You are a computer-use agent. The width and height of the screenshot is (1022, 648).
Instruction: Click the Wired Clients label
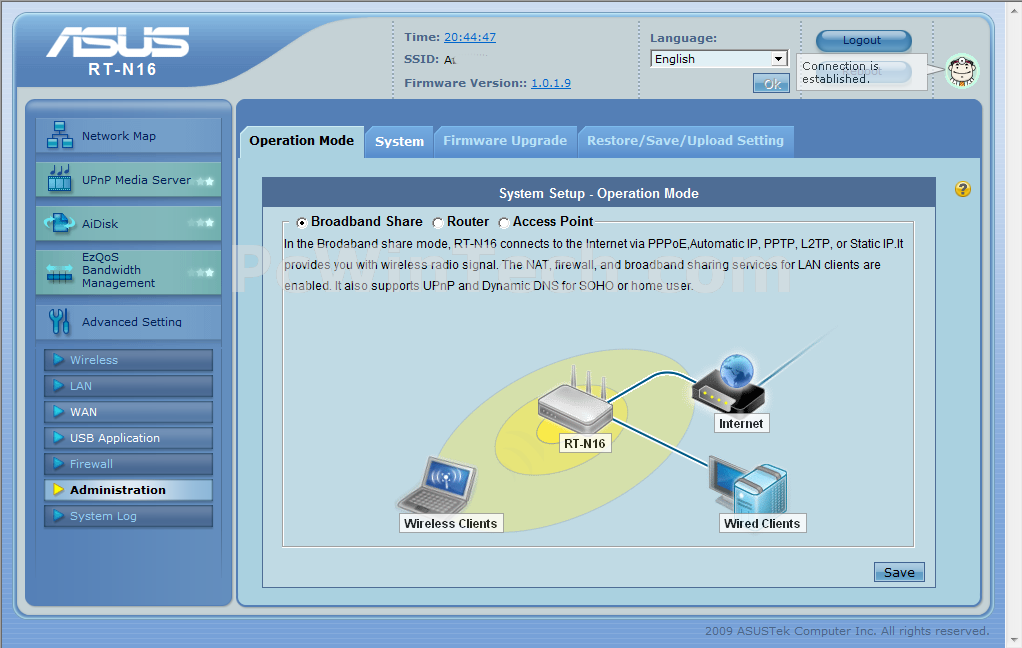pyautogui.click(x=762, y=523)
